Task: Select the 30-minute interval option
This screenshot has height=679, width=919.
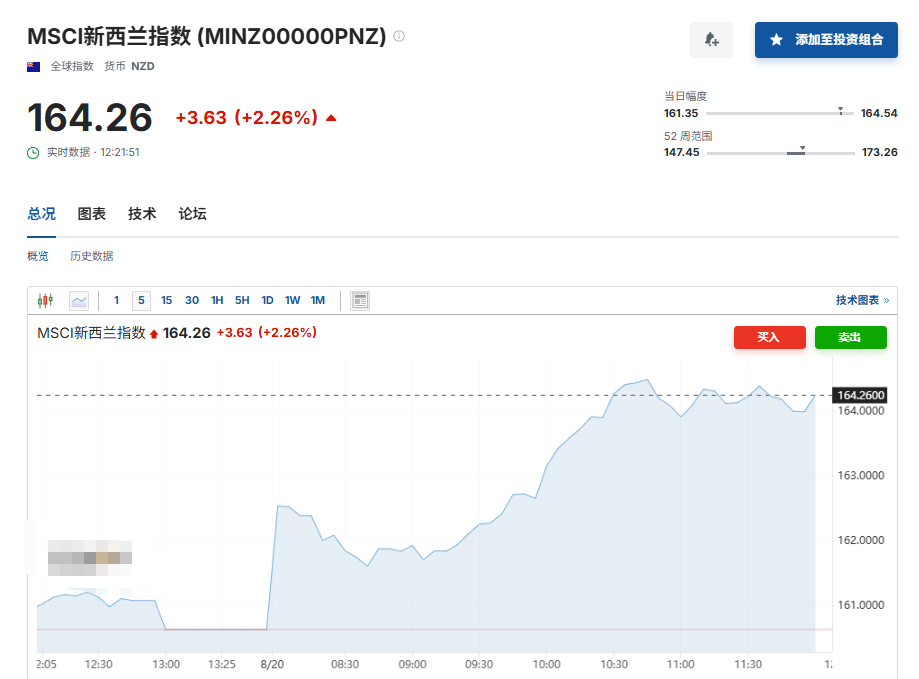Action: [x=191, y=300]
